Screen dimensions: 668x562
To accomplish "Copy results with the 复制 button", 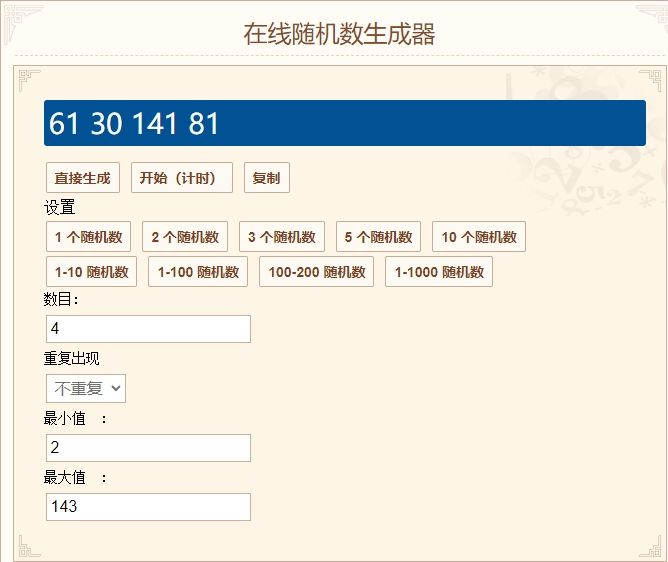I will click(267, 178).
